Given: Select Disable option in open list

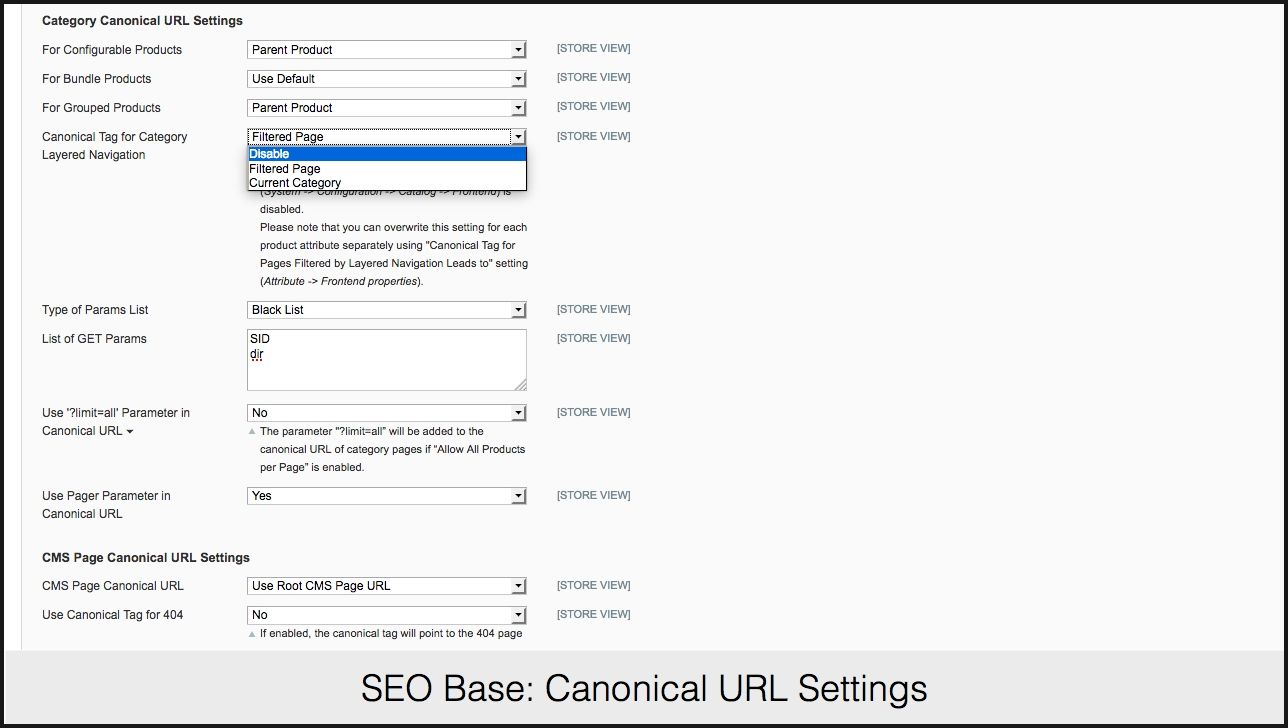Looking at the screenshot, I should click(386, 154).
